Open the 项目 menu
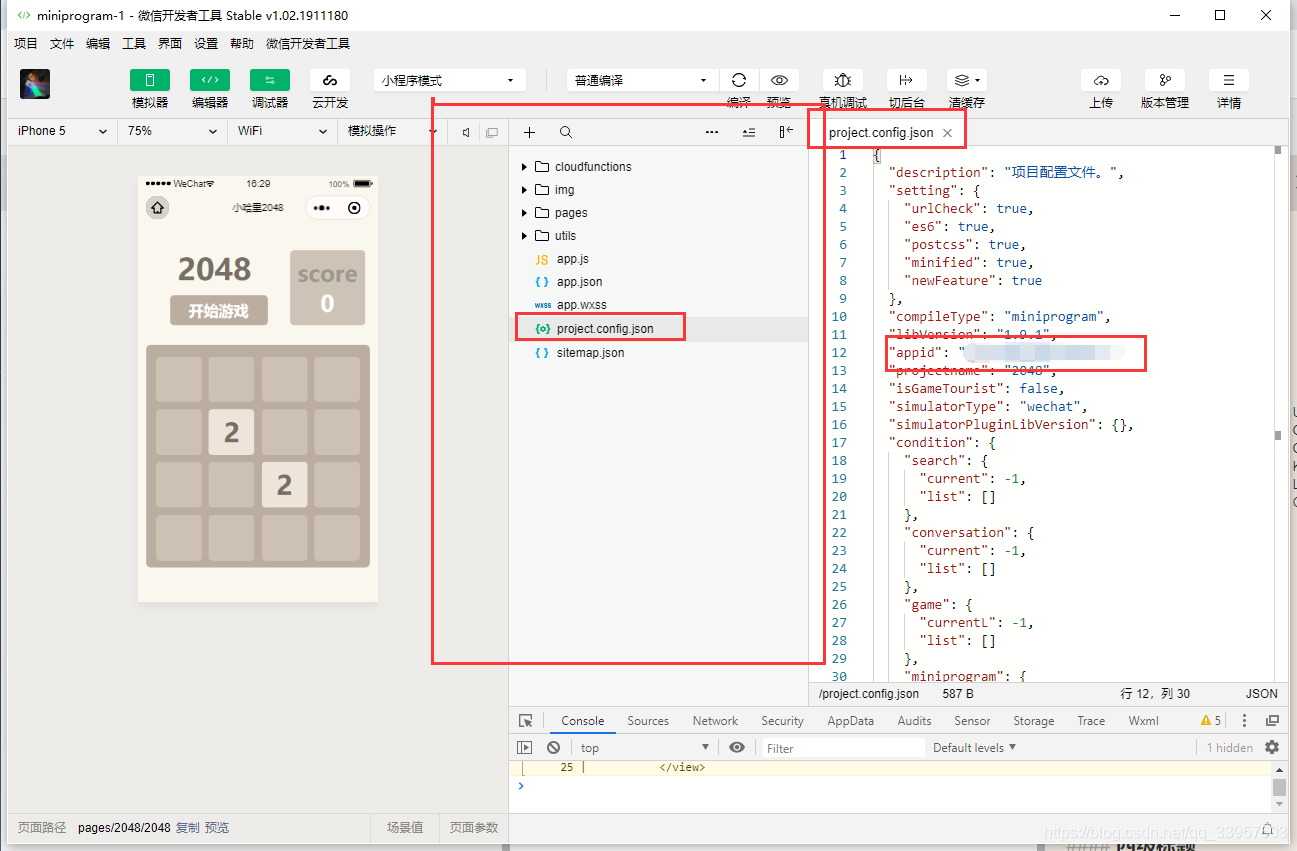 (x=25, y=44)
